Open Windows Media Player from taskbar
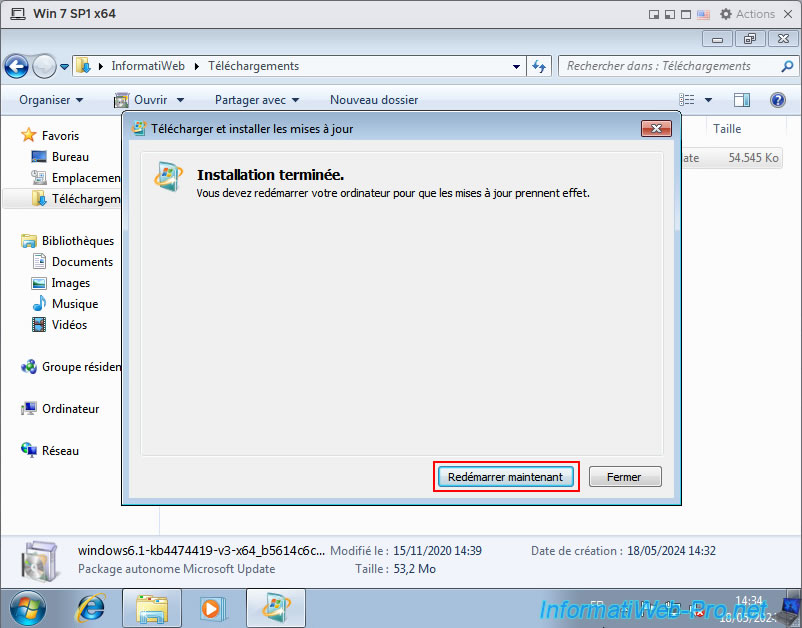This screenshot has width=802, height=628. tap(211, 607)
